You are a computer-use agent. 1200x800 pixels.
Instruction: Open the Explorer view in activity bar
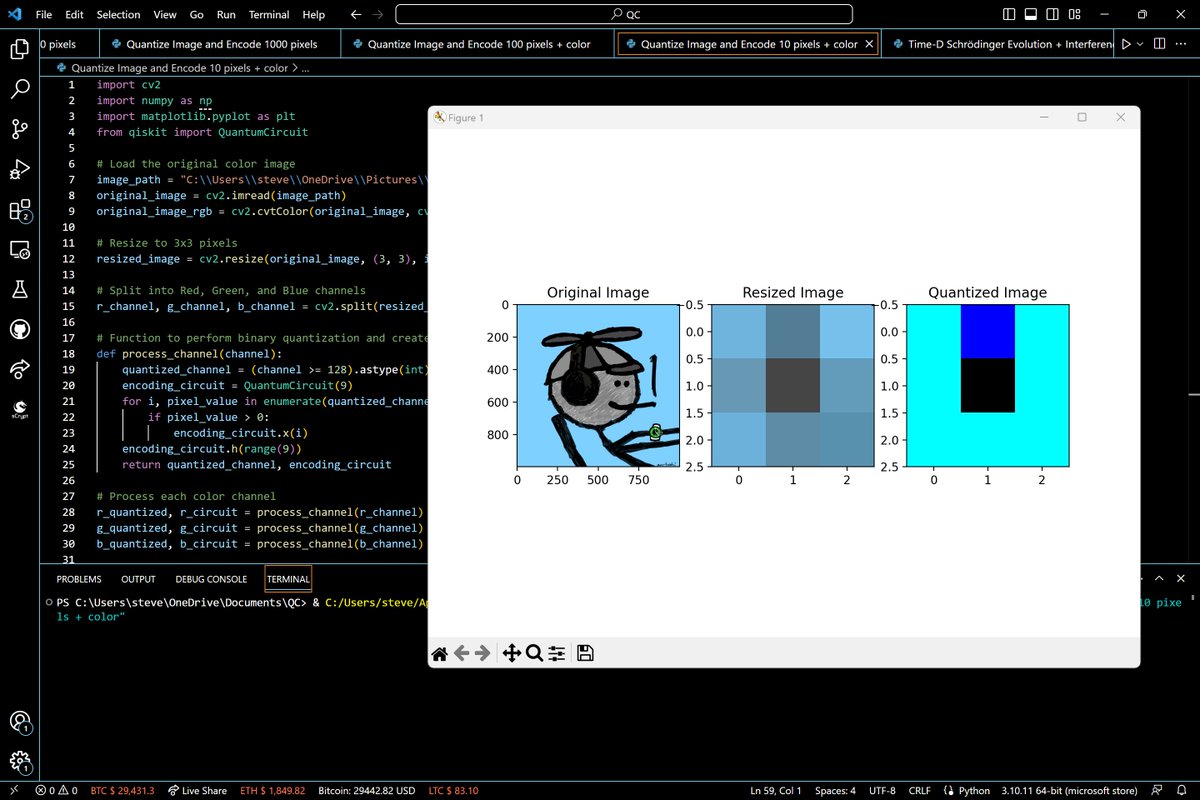tap(20, 49)
